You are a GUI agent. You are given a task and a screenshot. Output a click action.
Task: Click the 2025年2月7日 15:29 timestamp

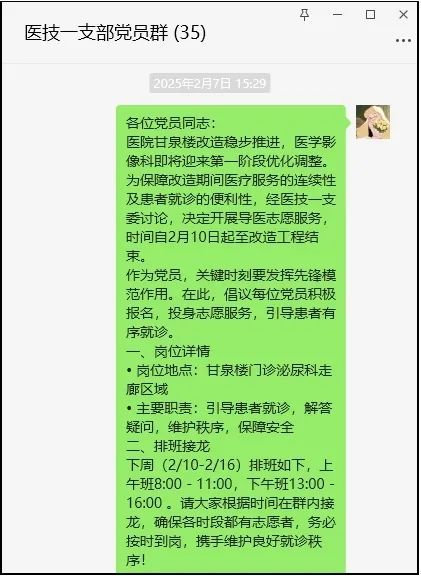click(209, 83)
